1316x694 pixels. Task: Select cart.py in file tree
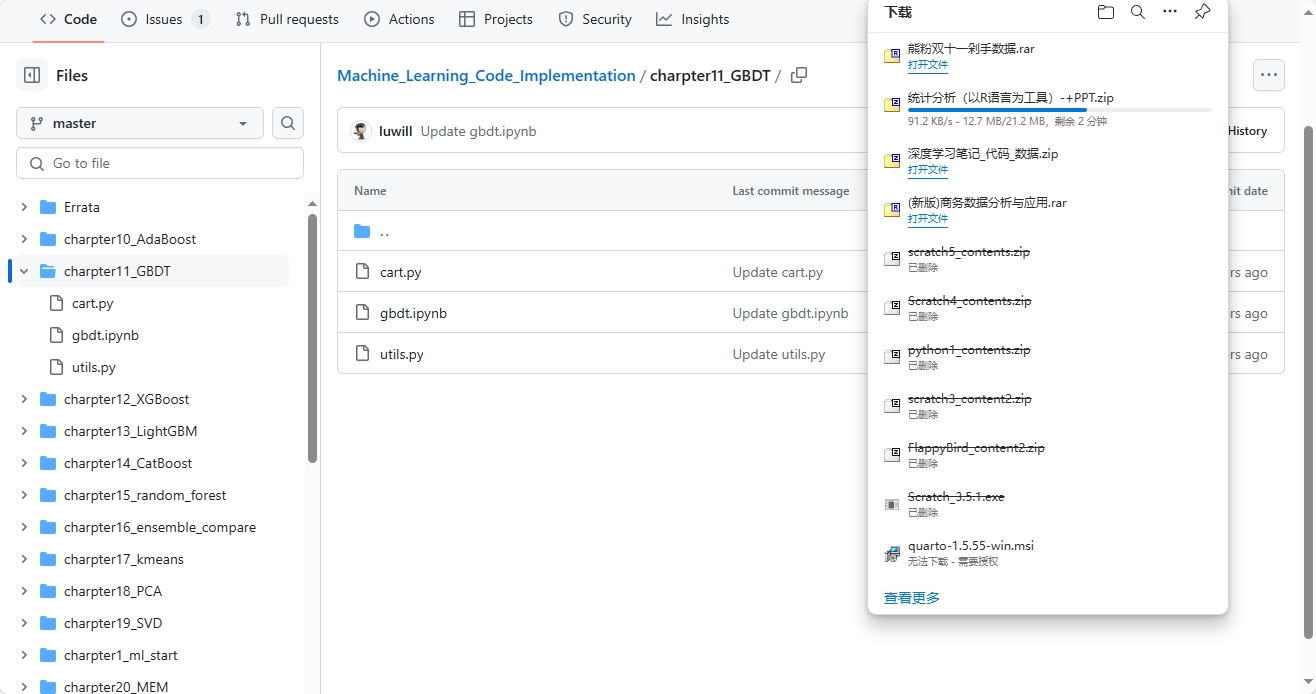92,303
